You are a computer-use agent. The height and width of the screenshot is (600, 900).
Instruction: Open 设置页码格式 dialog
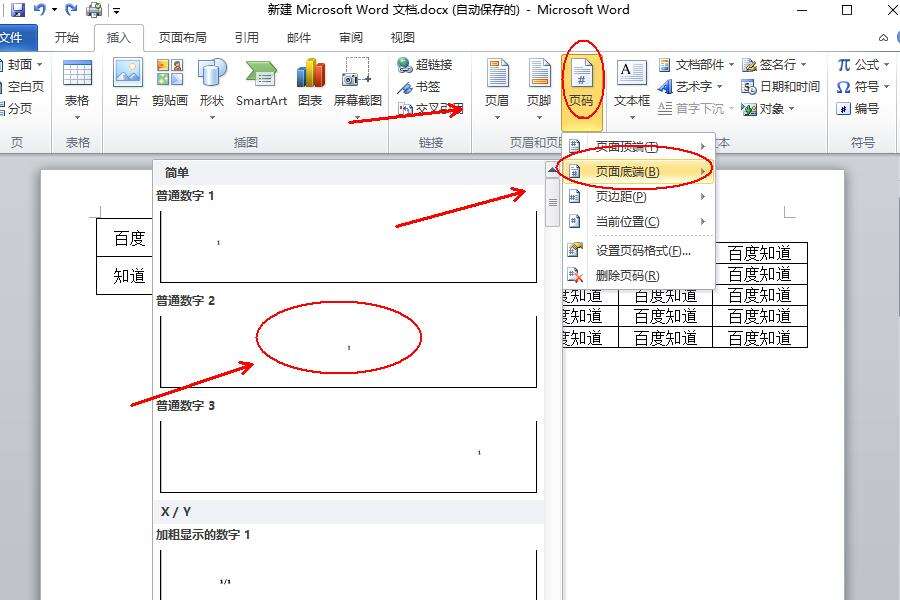(x=638, y=251)
